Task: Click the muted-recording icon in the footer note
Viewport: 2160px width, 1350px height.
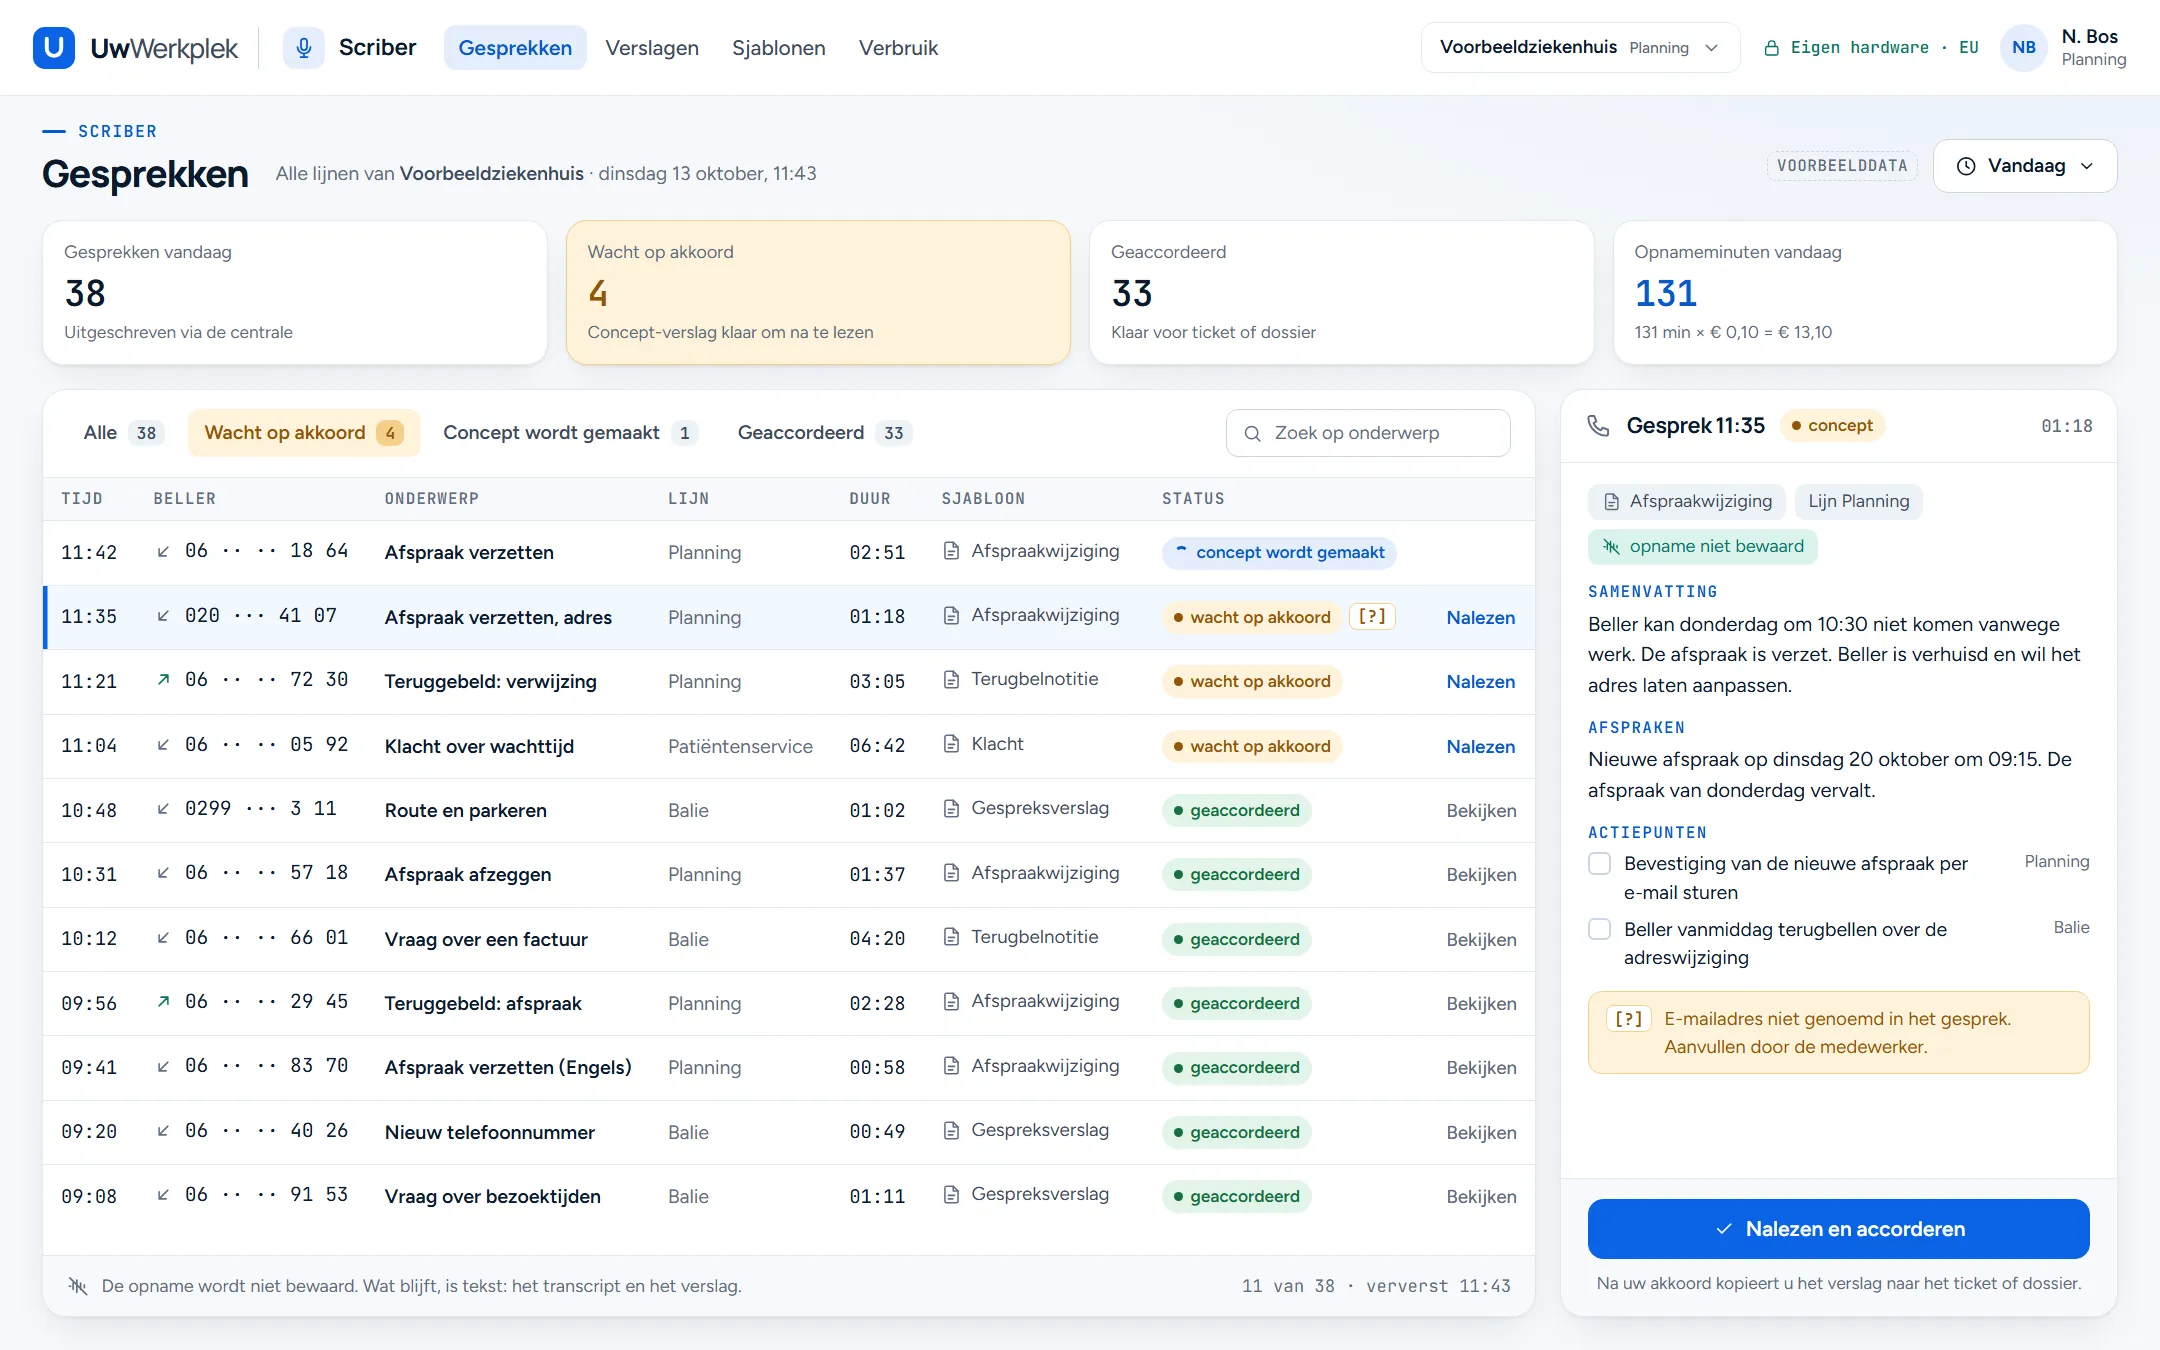Action: pos(77,1286)
